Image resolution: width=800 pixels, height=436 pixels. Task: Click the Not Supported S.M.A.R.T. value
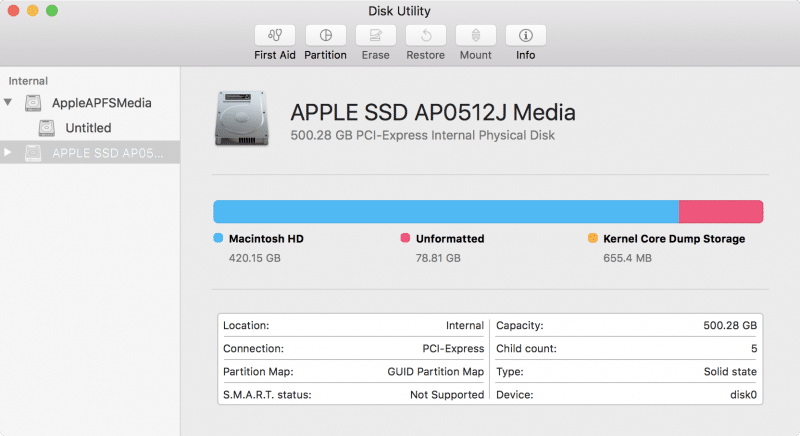coord(447,395)
